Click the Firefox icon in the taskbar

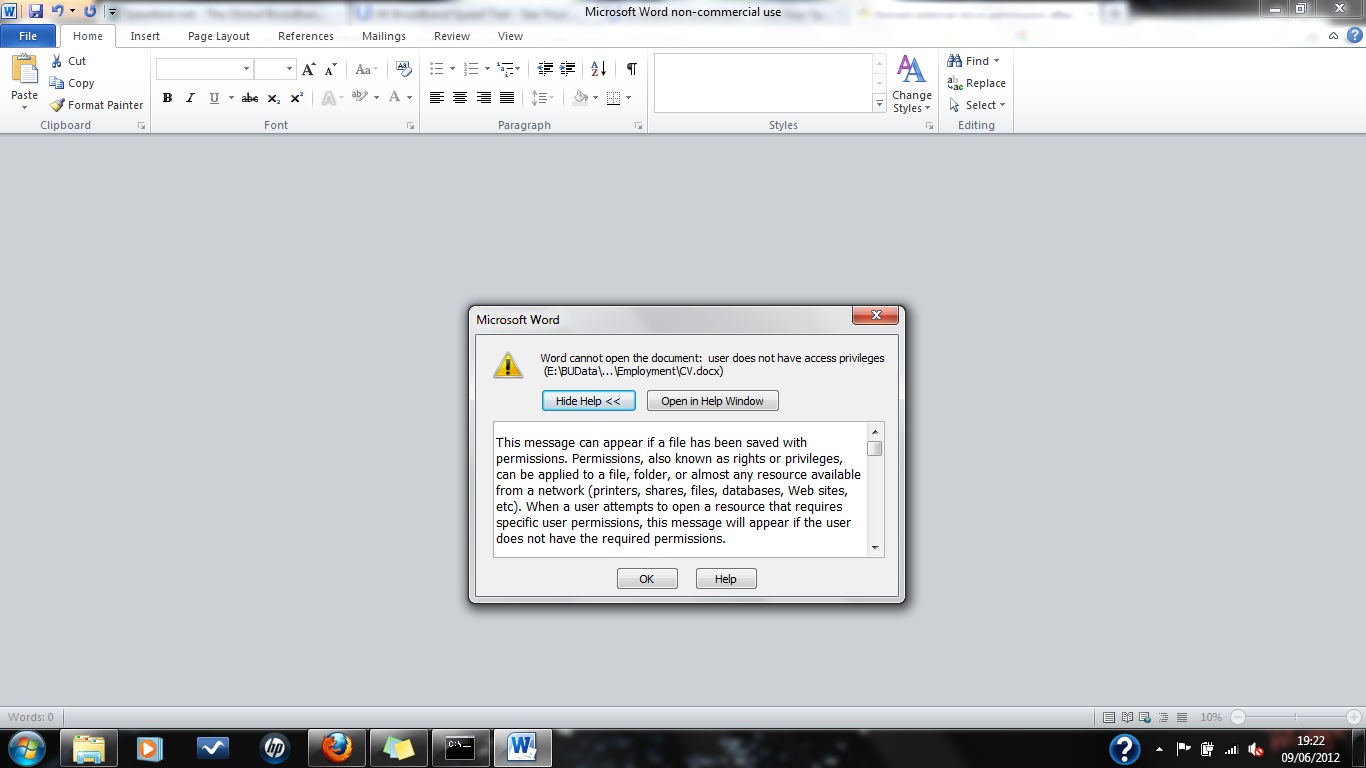click(x=336, y=748)
